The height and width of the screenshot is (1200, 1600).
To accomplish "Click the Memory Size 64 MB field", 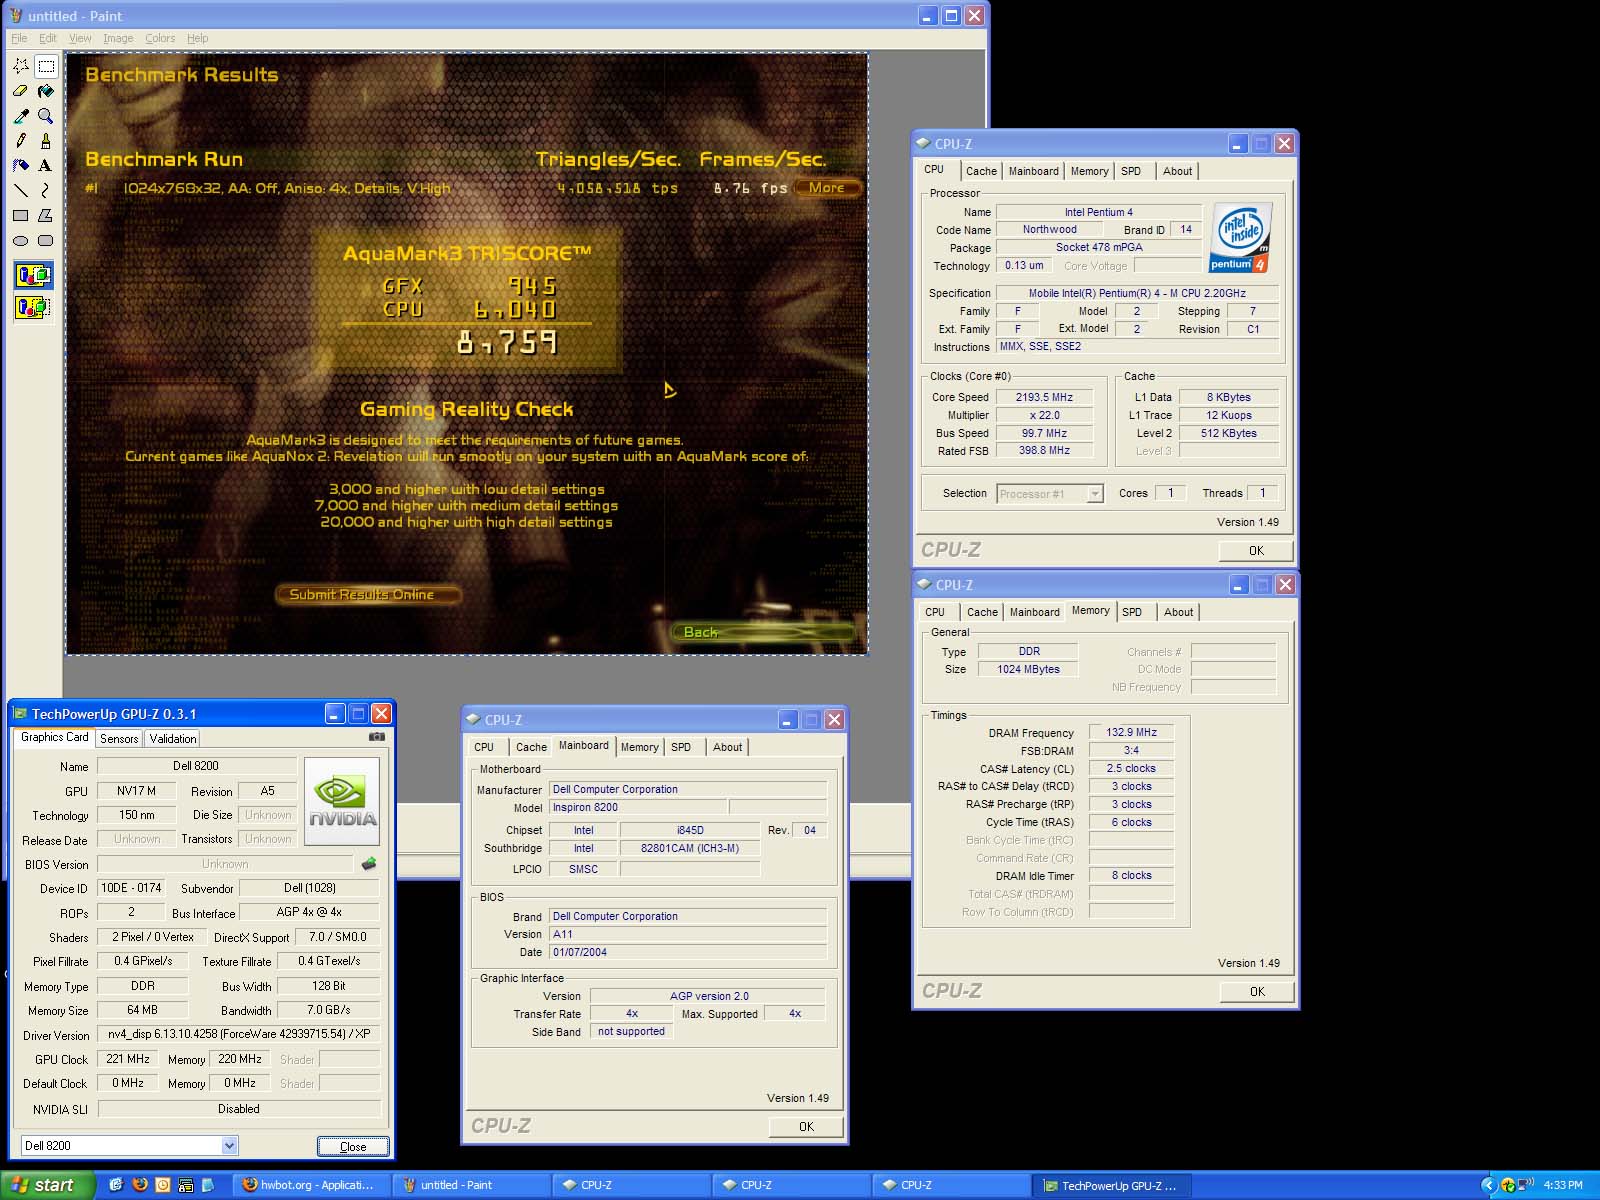I will point(142,1010).
